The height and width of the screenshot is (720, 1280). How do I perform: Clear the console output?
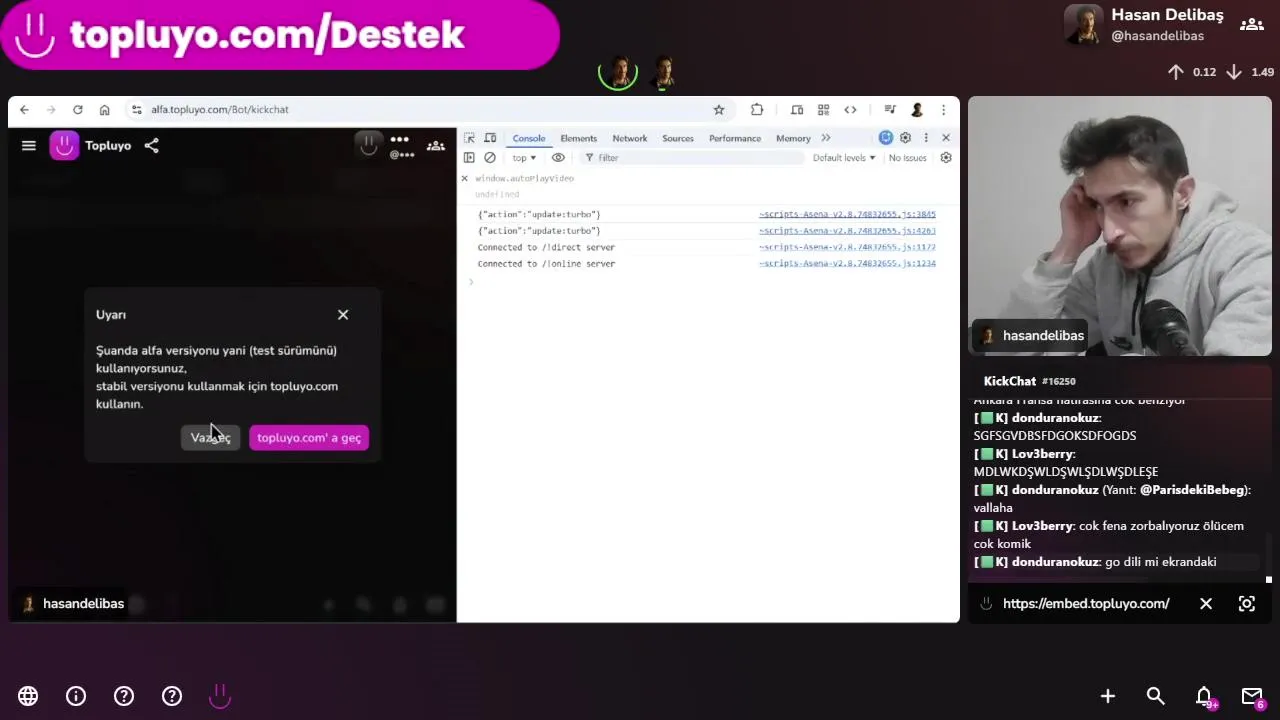tap(490, 158)
